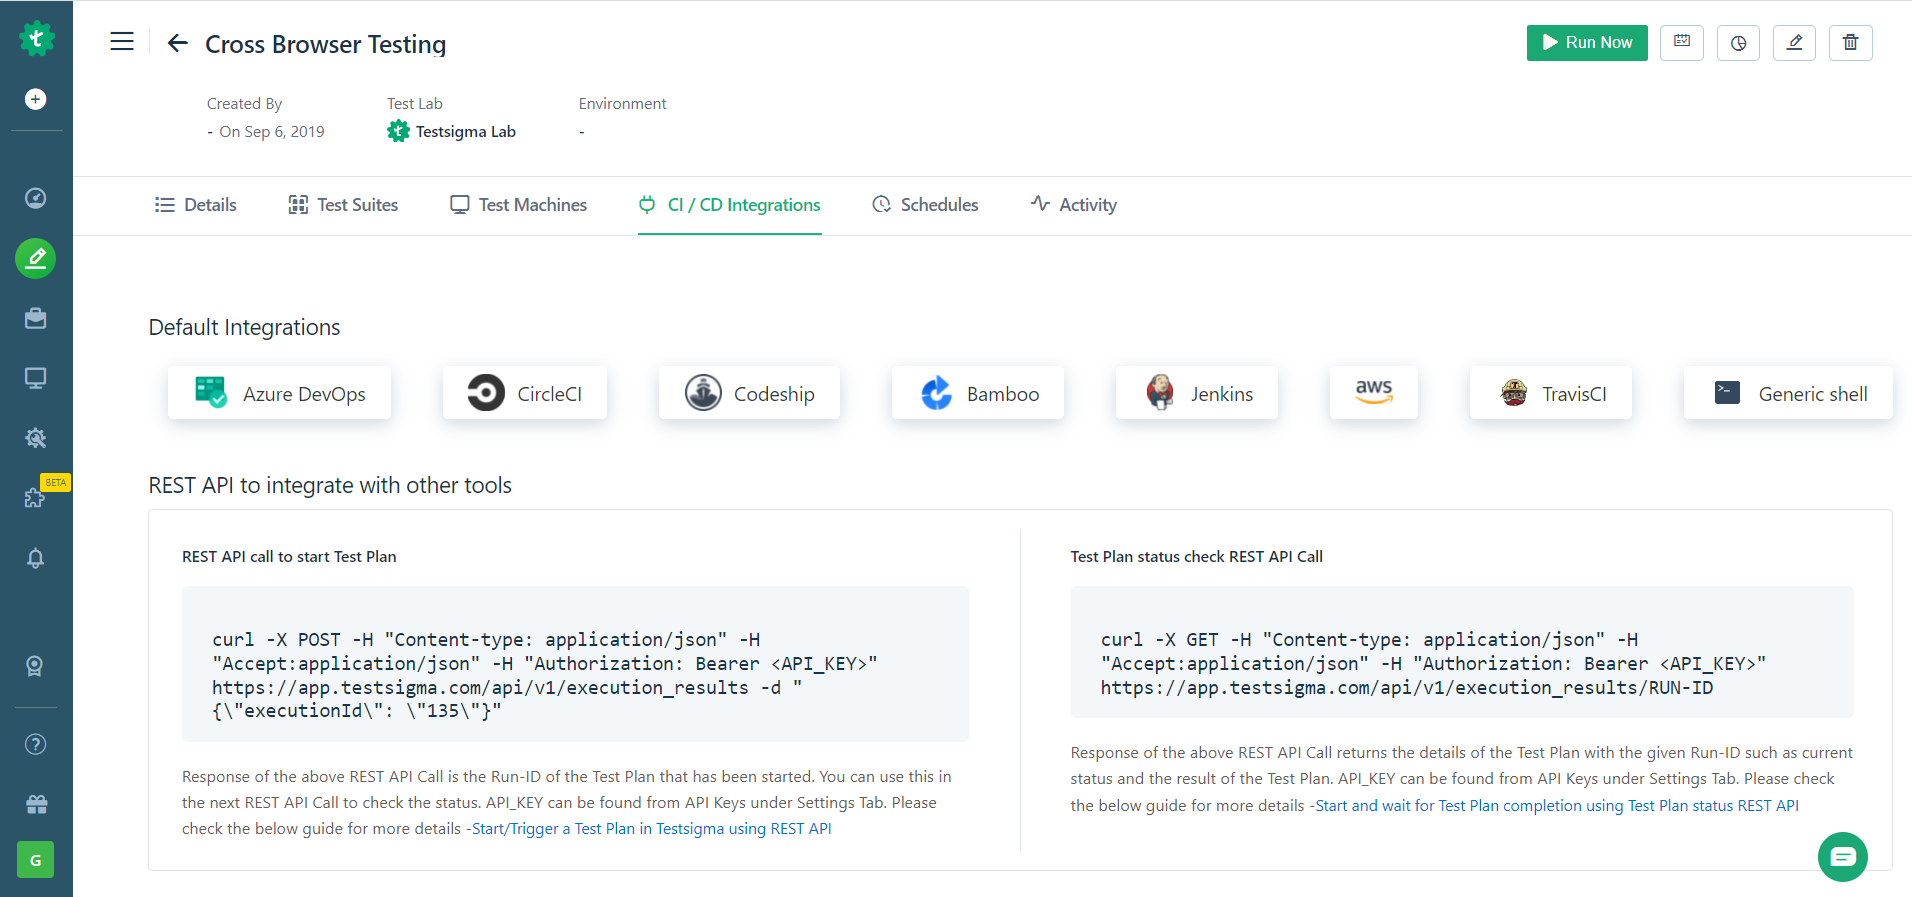
Task: Open the help question mark icon
Action: pos(36,744)
